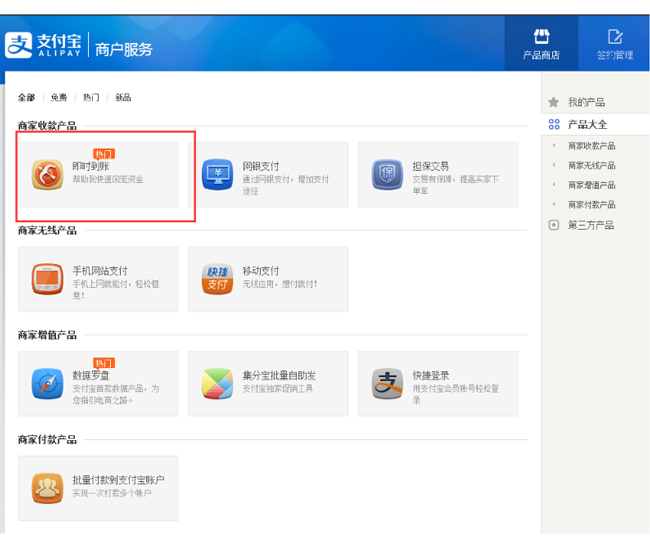Open the 快捷登录 product title
Image resolution: width=650 pixels, height=547 pixels.
tap(431, 375)
